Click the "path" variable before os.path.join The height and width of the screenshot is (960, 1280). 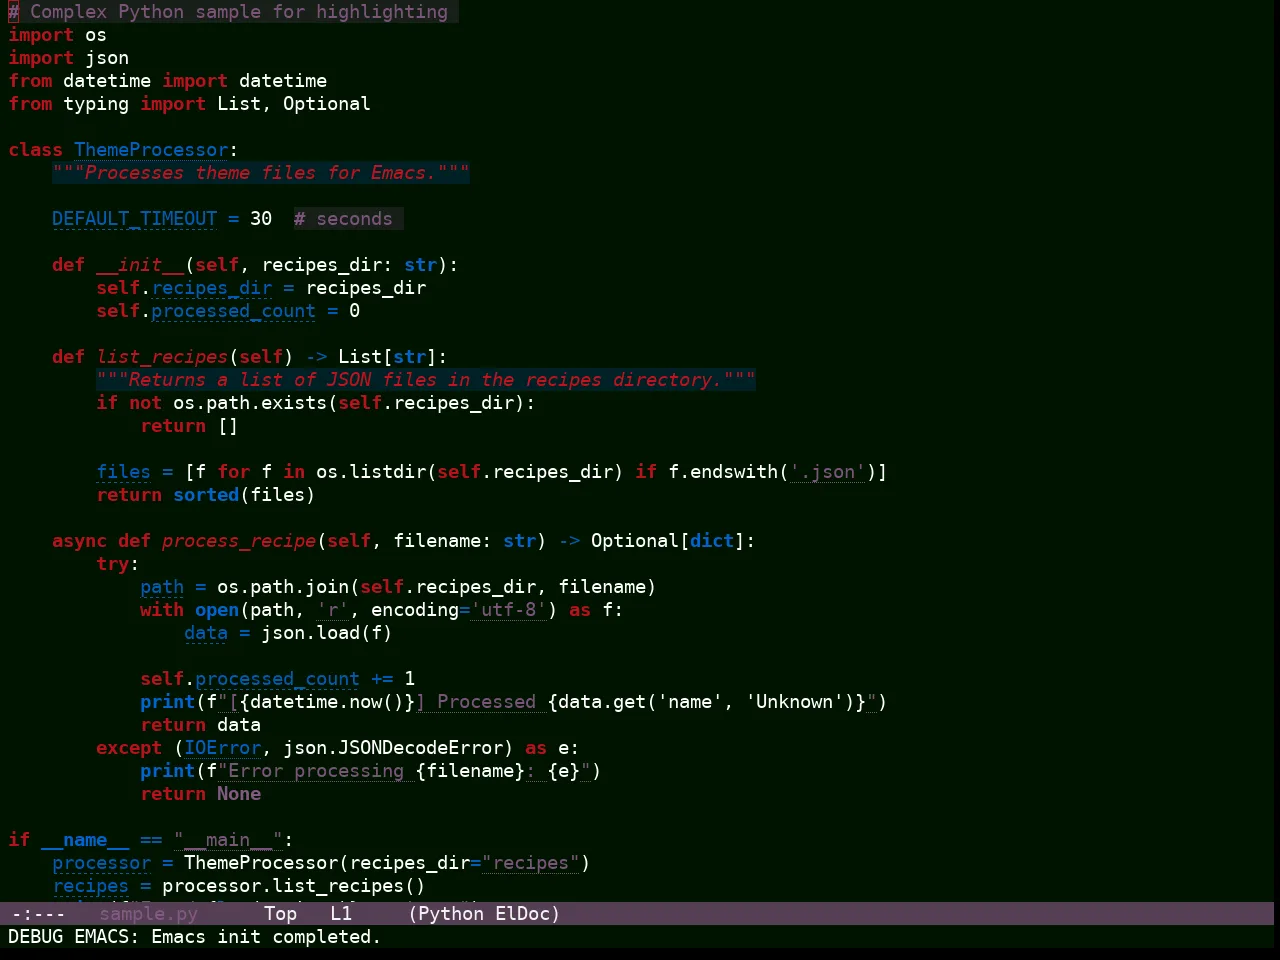click(x=162, y=587)
